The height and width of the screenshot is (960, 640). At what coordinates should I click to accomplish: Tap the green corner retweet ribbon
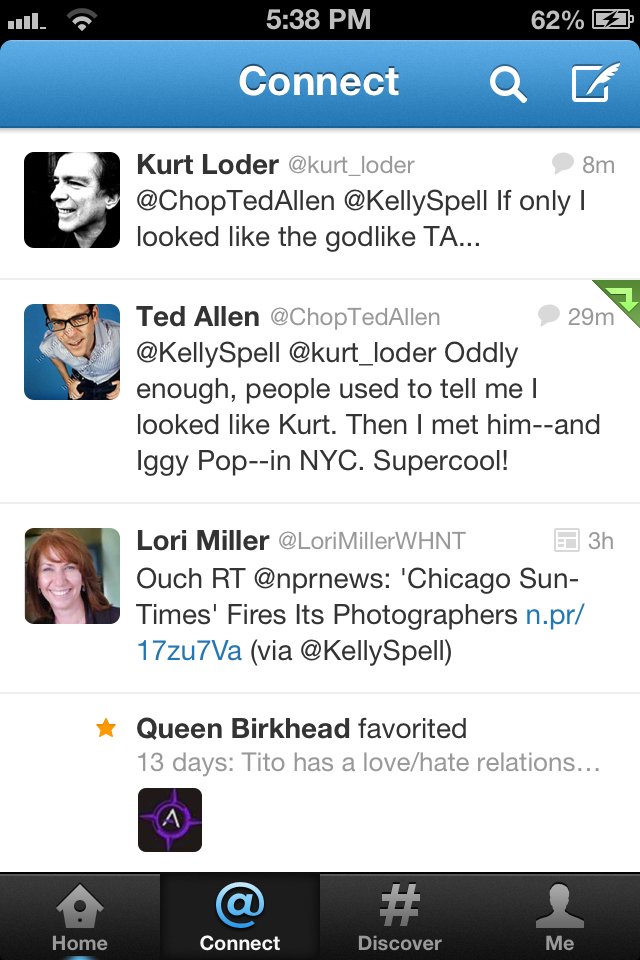click(x=620, y=299)
